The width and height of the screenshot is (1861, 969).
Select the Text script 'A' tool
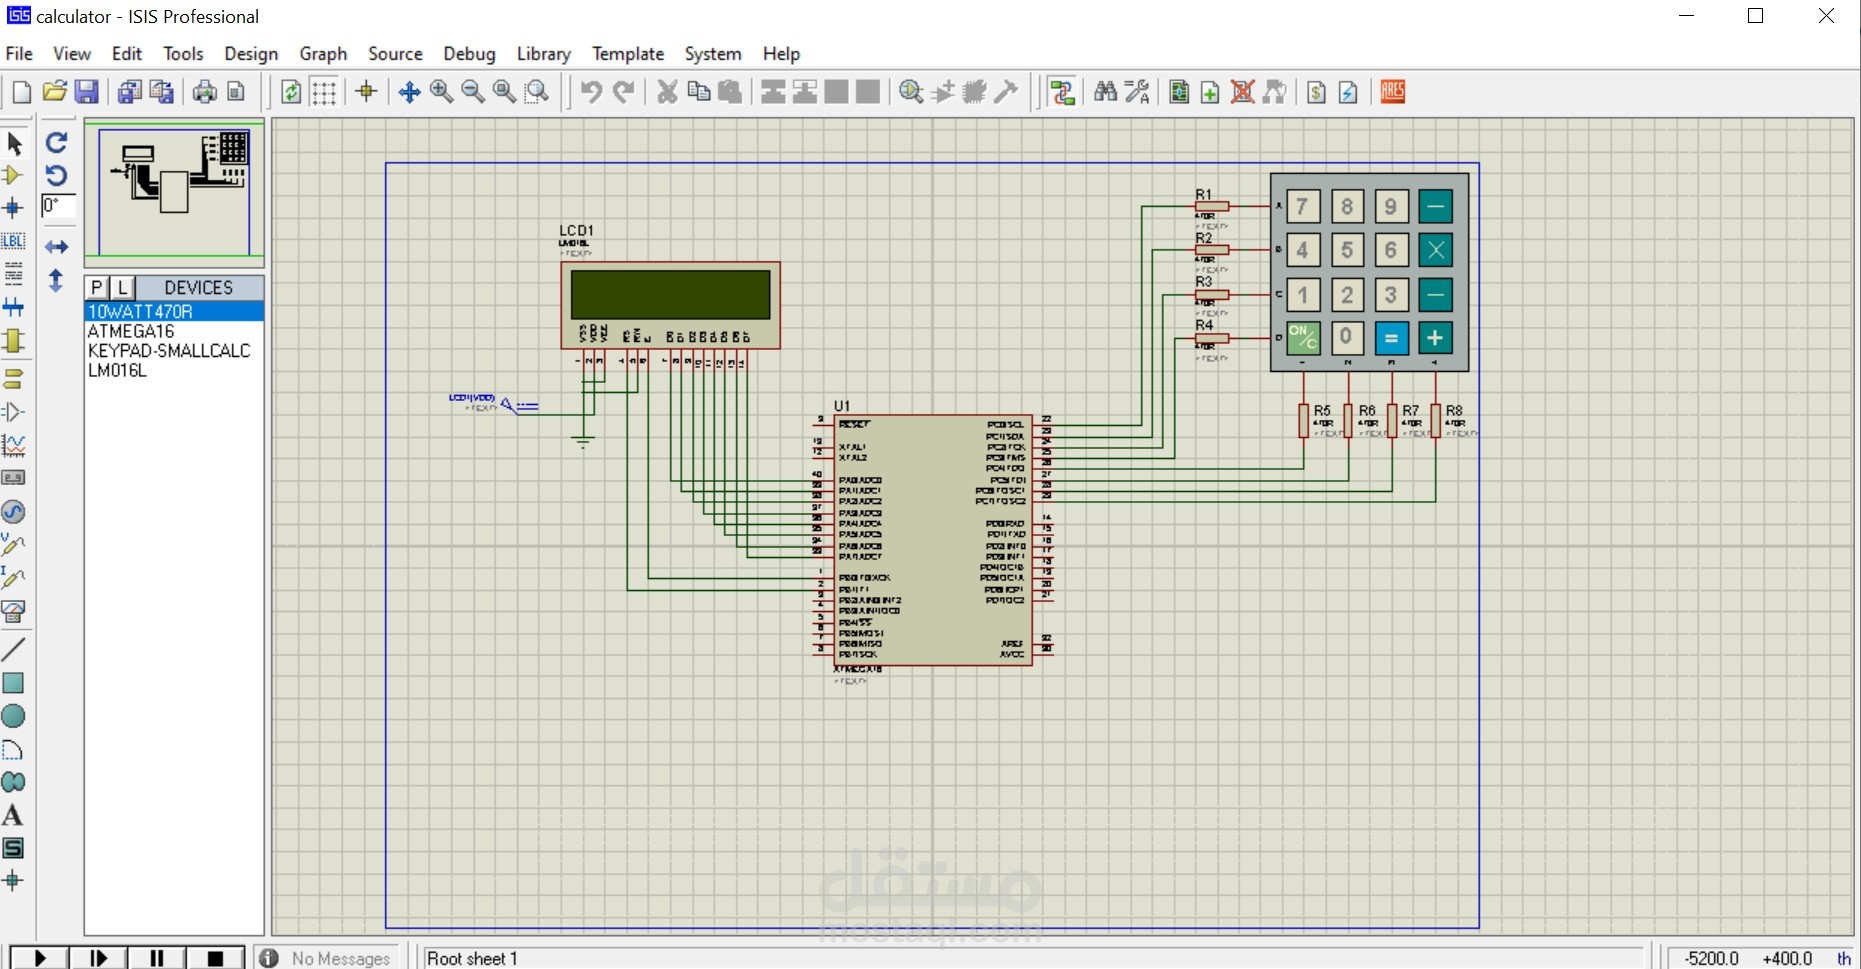13,815
